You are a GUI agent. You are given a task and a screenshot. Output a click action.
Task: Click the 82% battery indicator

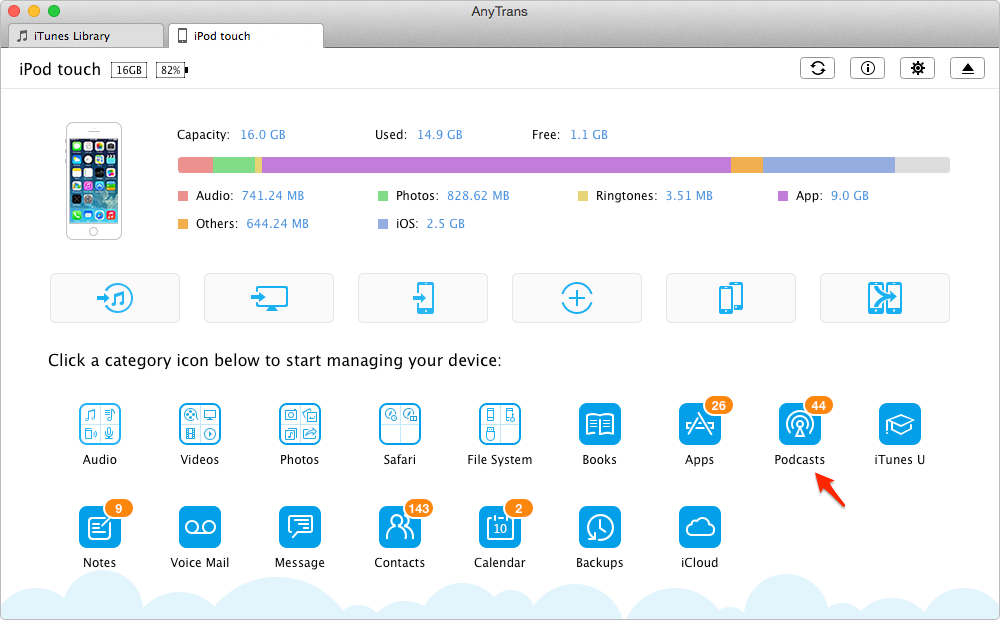tap(172, 70)
